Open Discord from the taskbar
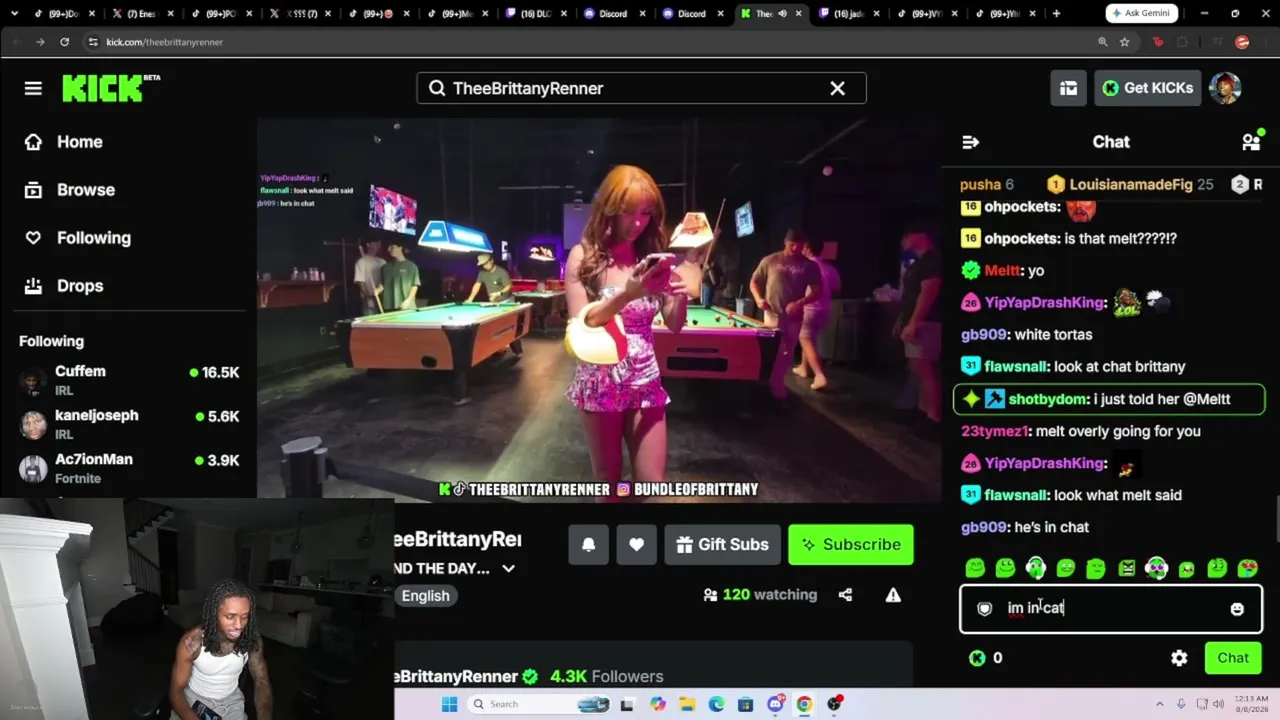Viewport: 1280px width, 720px height. (x=775, y=704)
